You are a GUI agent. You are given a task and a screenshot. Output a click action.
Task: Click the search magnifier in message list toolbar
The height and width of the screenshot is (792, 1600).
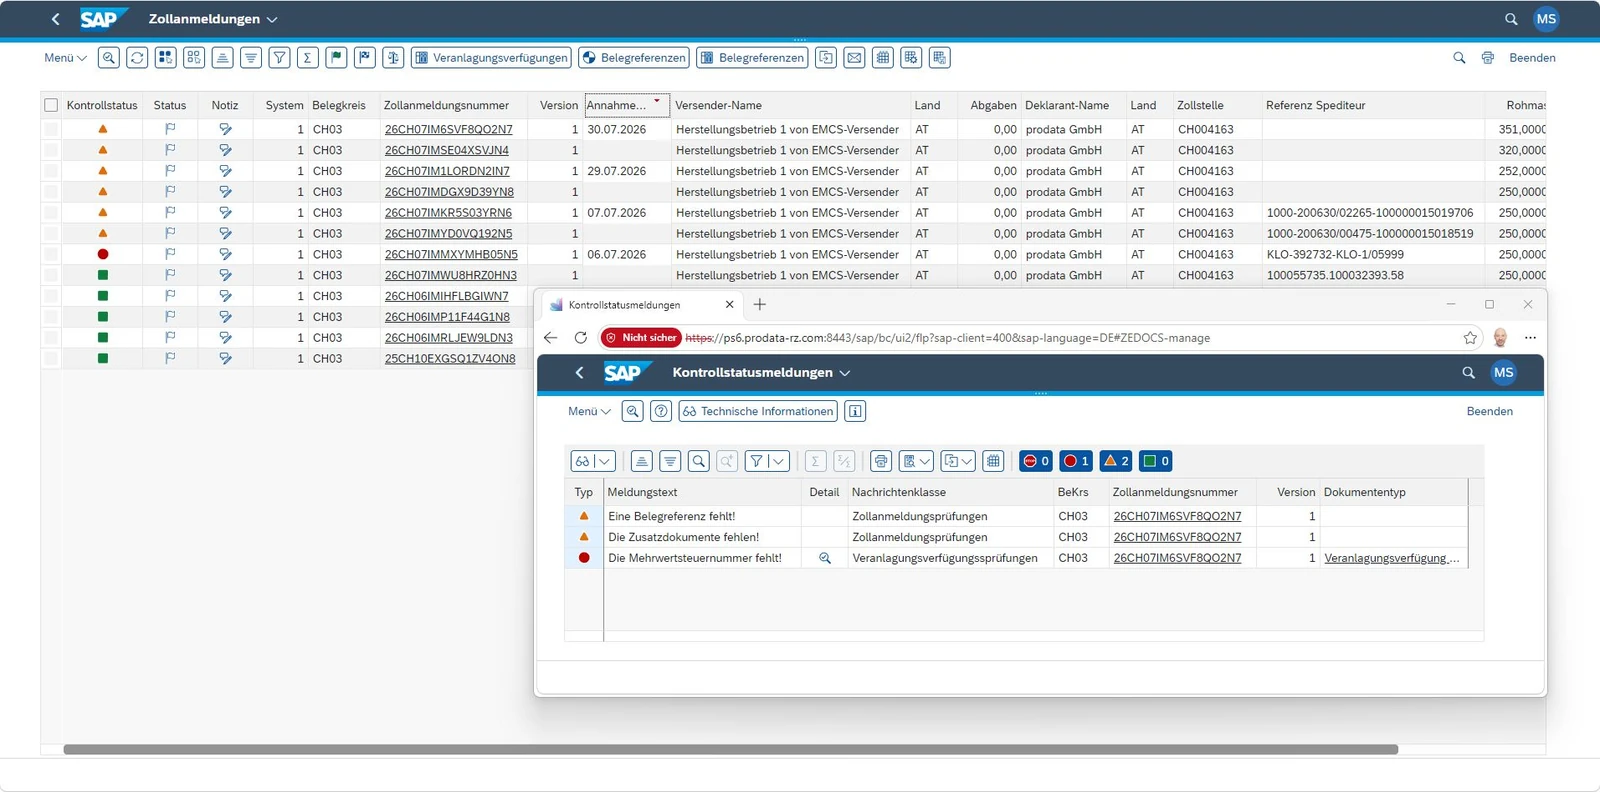(x=699, y=461)
